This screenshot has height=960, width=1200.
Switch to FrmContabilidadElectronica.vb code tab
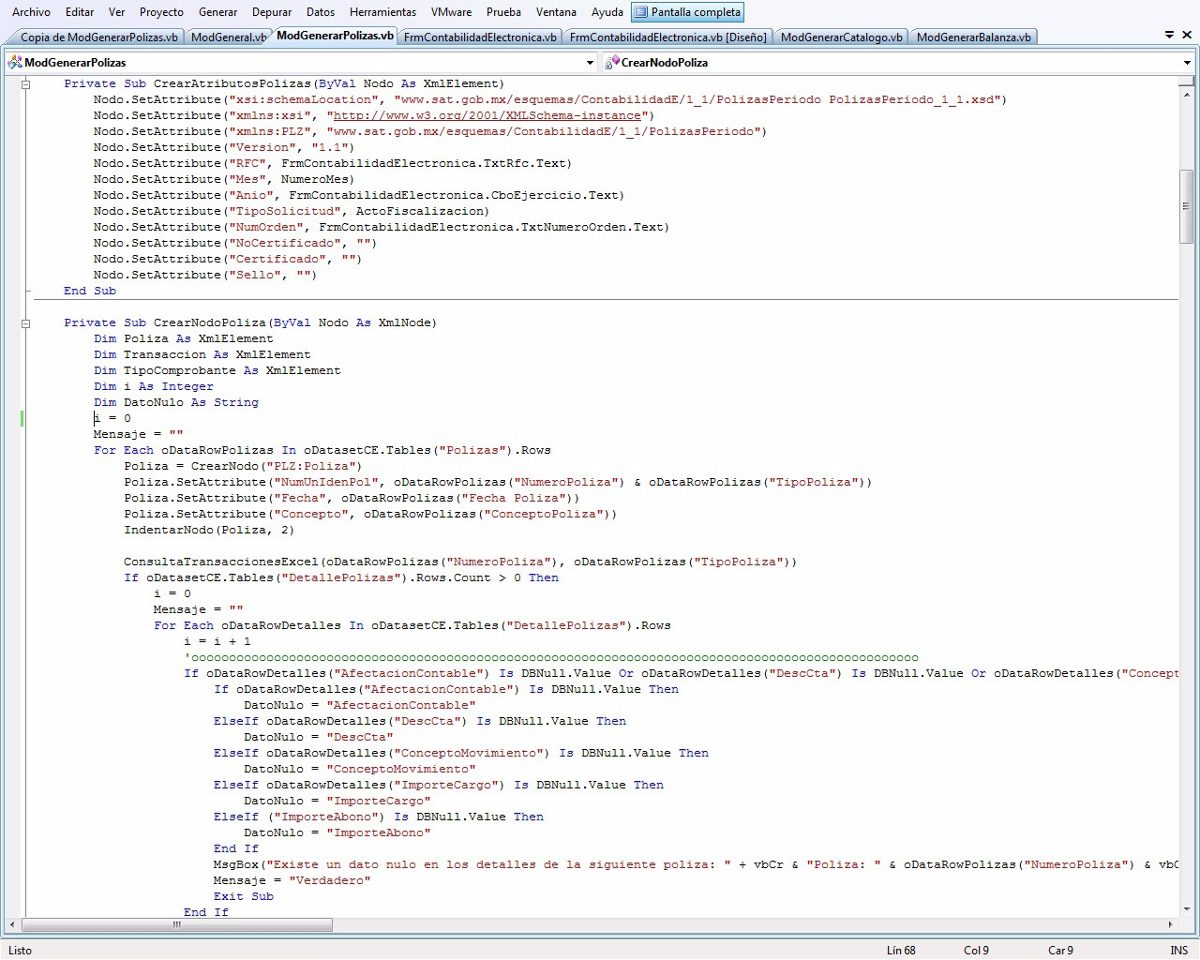tap(481, 37)
